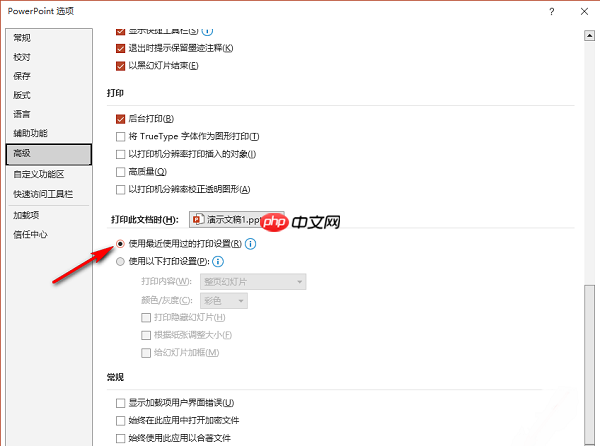Viewport: 600px width, 446px height.
Task: Click the 打印此文档时(H) label
Action: (x=145, y=220)
